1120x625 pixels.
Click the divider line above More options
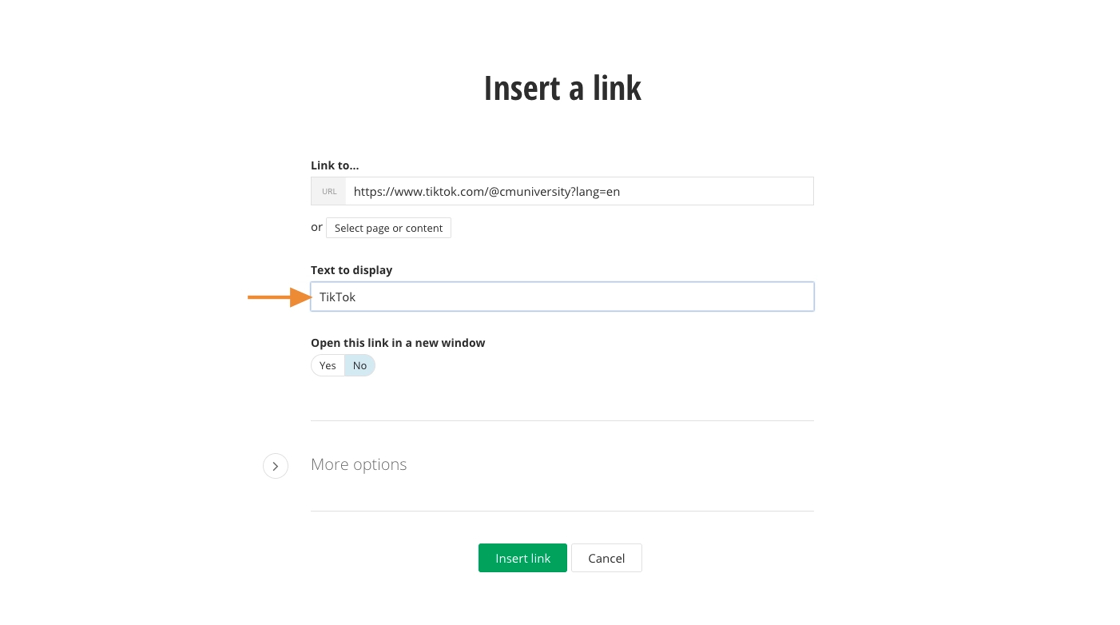(562, 421)
